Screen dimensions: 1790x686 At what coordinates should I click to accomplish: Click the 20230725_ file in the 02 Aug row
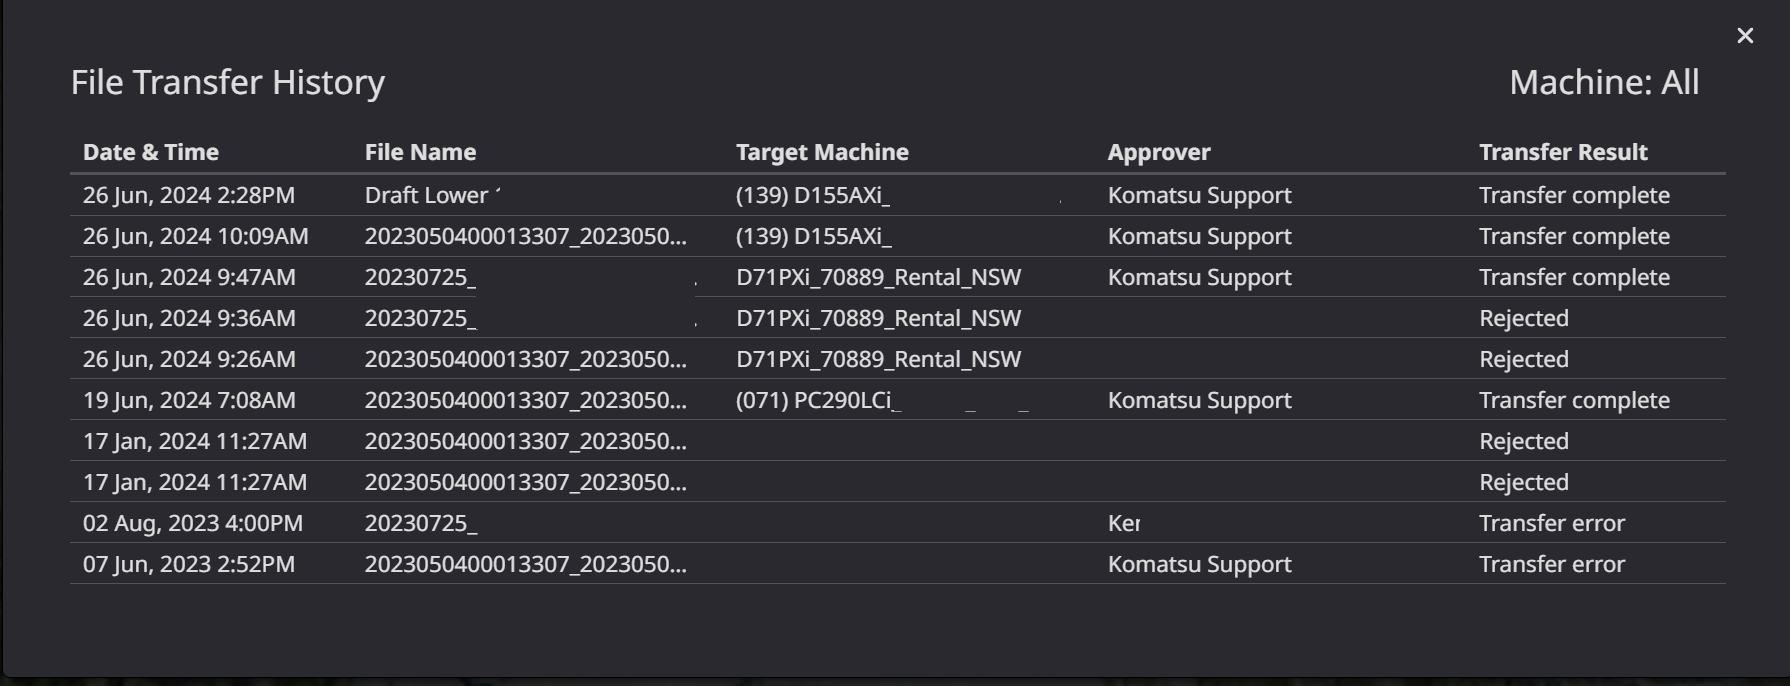pyautogui.click(x=421, y=523)
